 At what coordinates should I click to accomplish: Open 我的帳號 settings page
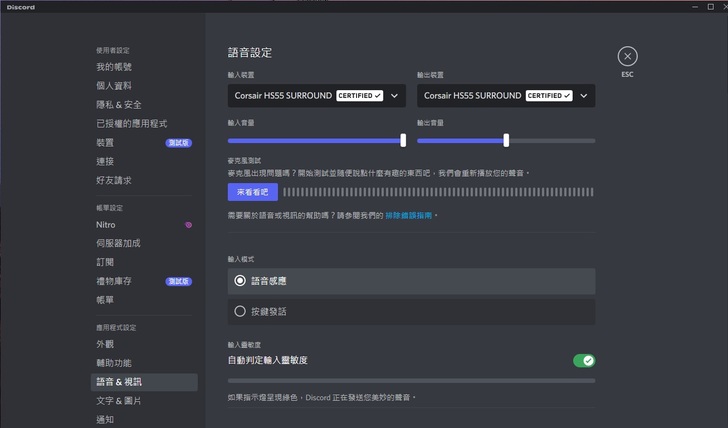[114, 67]
